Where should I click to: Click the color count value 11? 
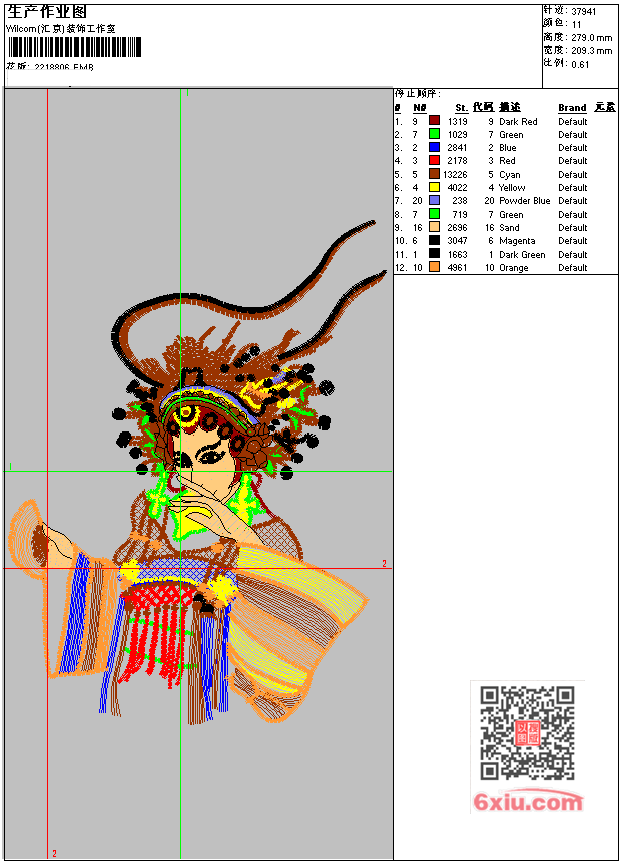[576, 24]
